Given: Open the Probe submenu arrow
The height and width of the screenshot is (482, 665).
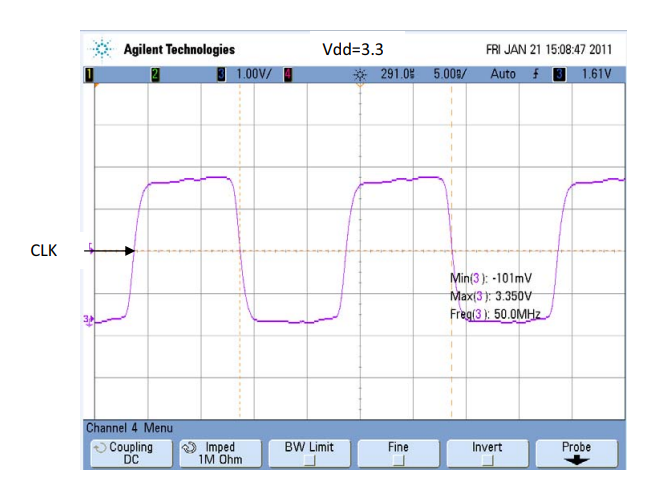Looking at the screenshot, I should point(576,461).
